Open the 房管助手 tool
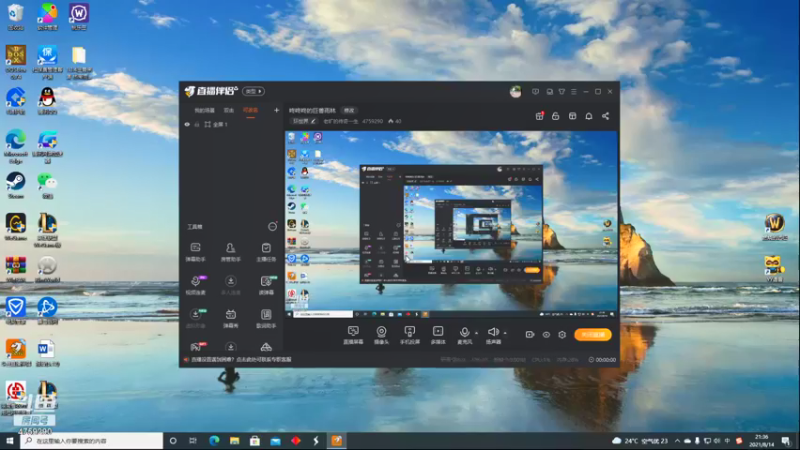 [231, 252]
